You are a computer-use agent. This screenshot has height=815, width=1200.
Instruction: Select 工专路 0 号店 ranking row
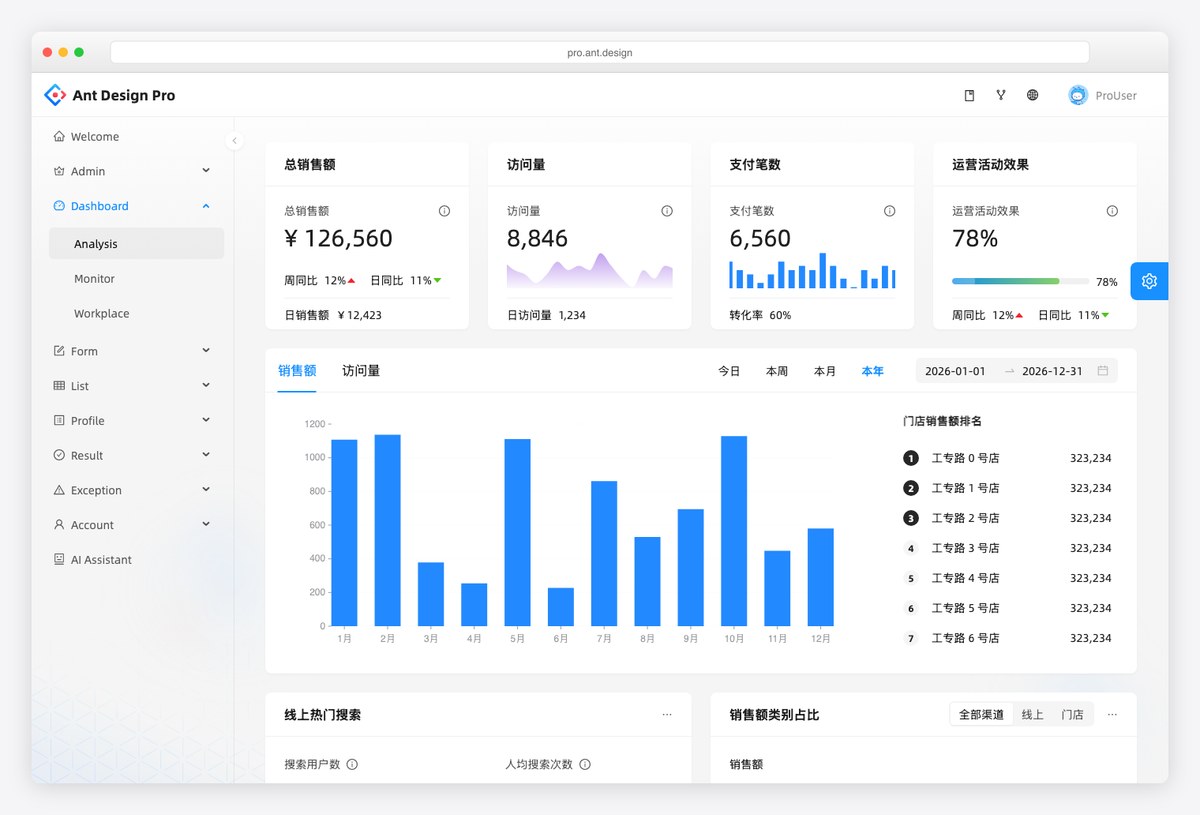click(x=1007, y=458)
